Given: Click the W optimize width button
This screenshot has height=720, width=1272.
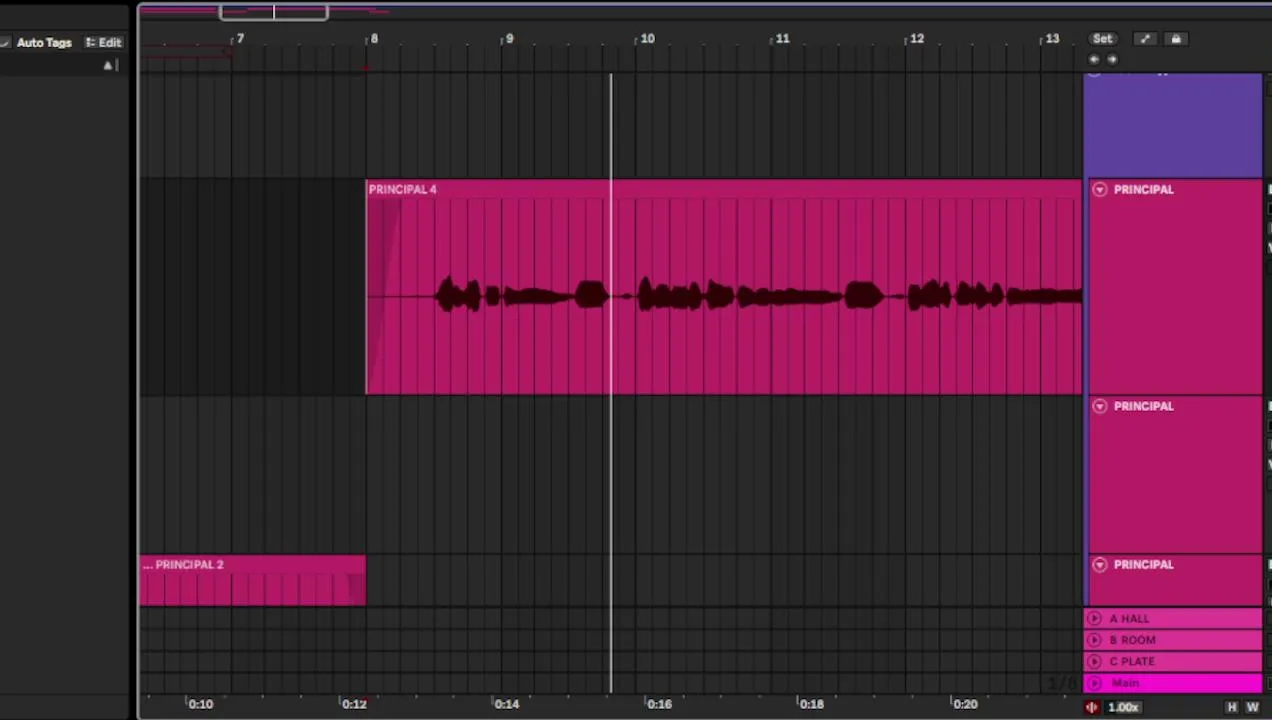Looking at the screenshot, I should 1252,707.
